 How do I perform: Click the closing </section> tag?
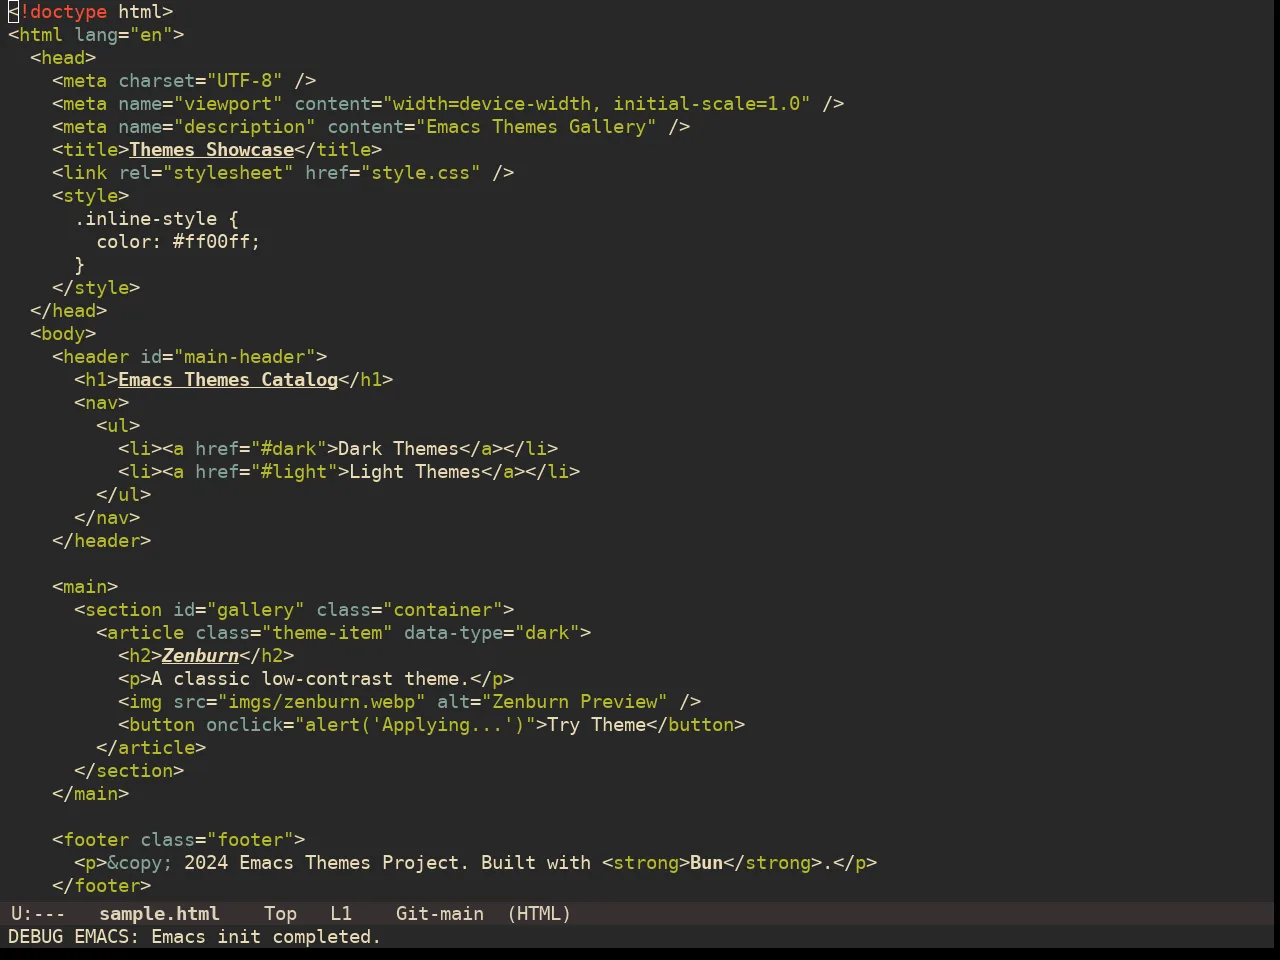129,771
